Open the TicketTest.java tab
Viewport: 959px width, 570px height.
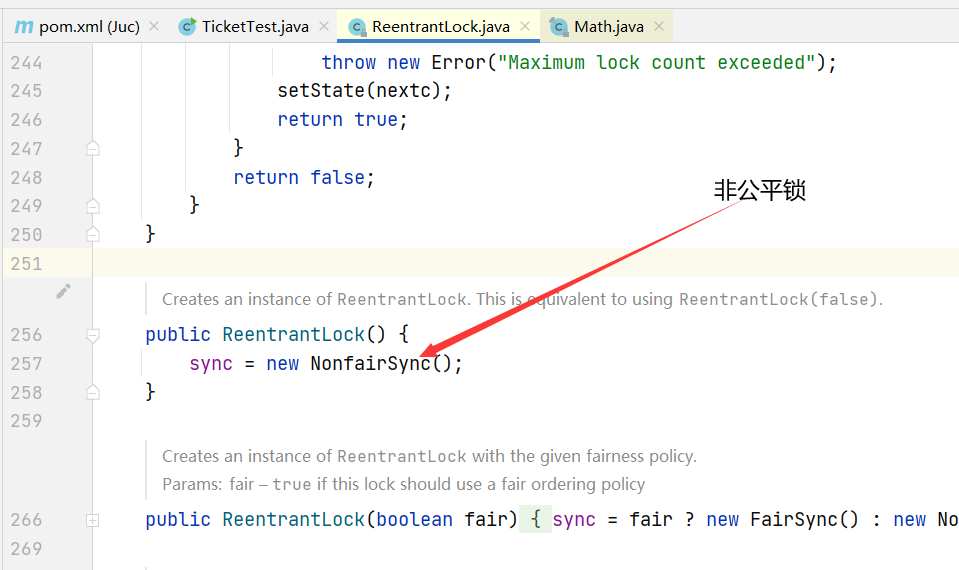tap(255, 27)
